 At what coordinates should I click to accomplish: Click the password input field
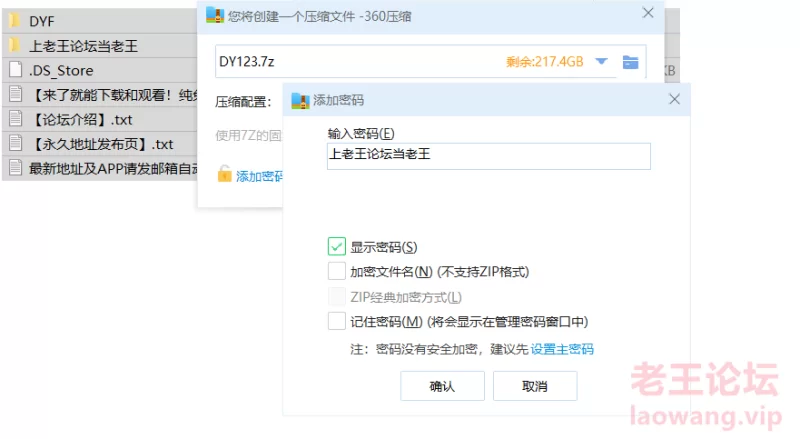[489, 156]
